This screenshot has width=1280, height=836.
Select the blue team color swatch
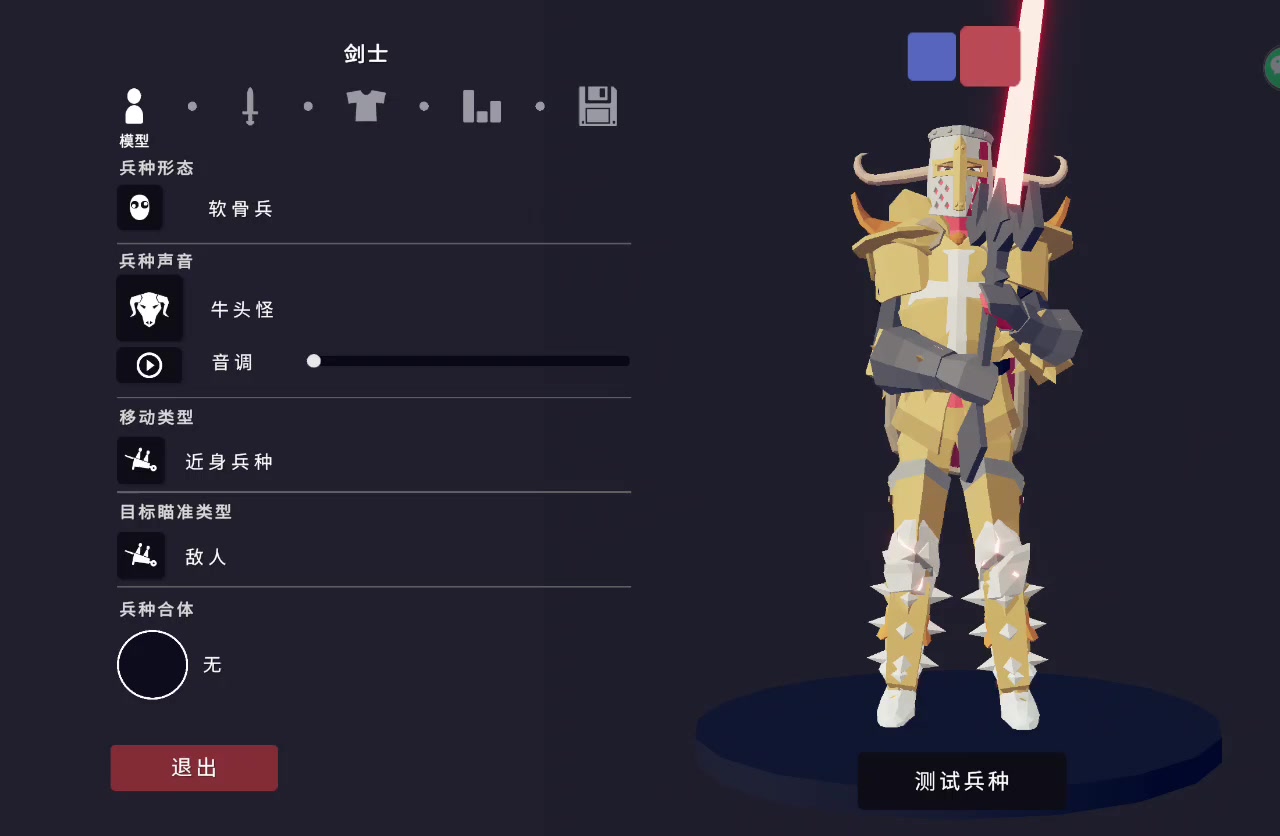pyautogui.click(x=932, y=56)
